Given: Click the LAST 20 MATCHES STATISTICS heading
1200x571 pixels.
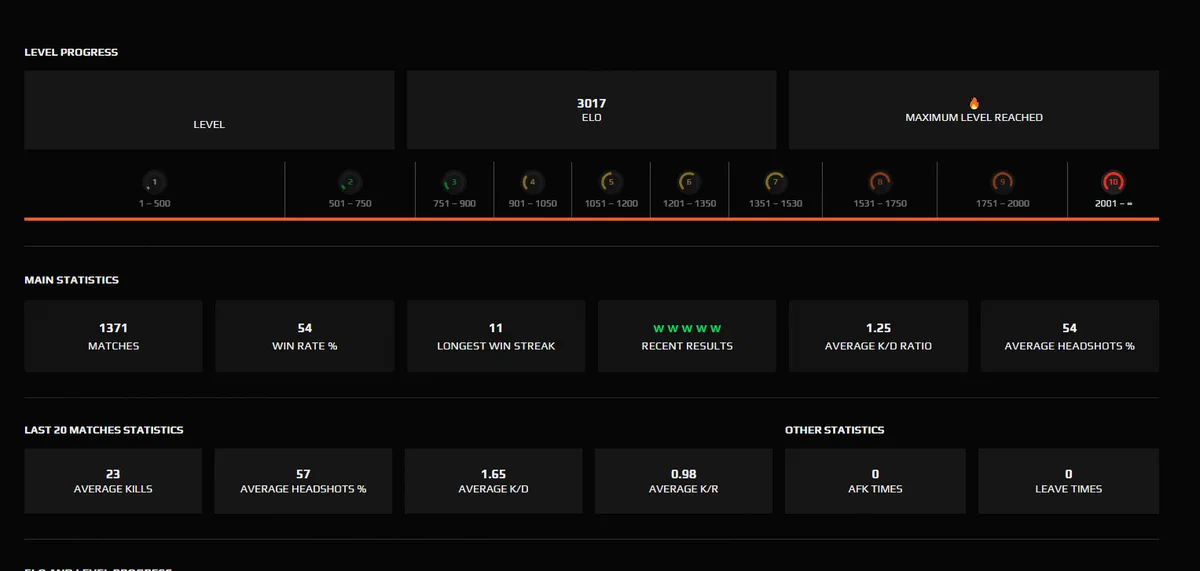Looking at the screenshot, I should click(x=104, y=430).
